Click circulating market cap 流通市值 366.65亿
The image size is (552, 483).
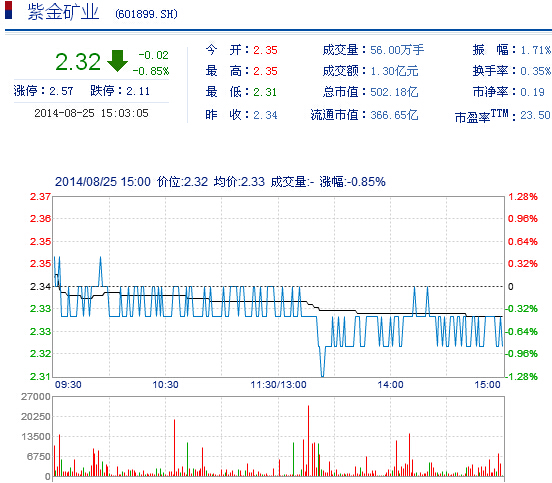tap(364, 115)
